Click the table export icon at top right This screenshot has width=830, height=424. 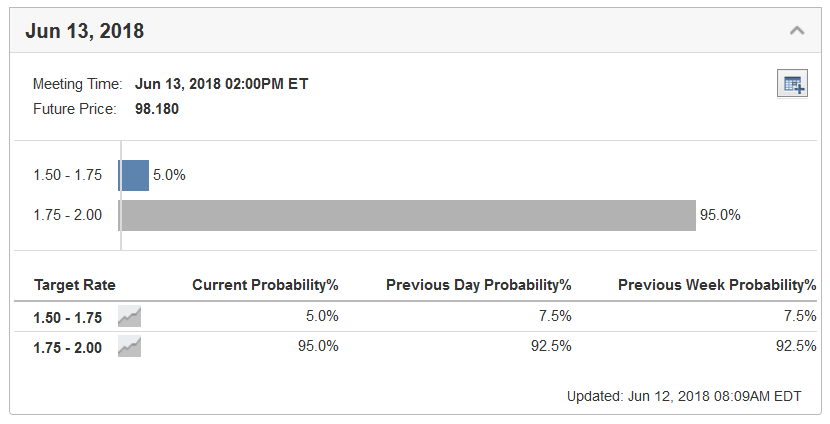pos(792,84)
